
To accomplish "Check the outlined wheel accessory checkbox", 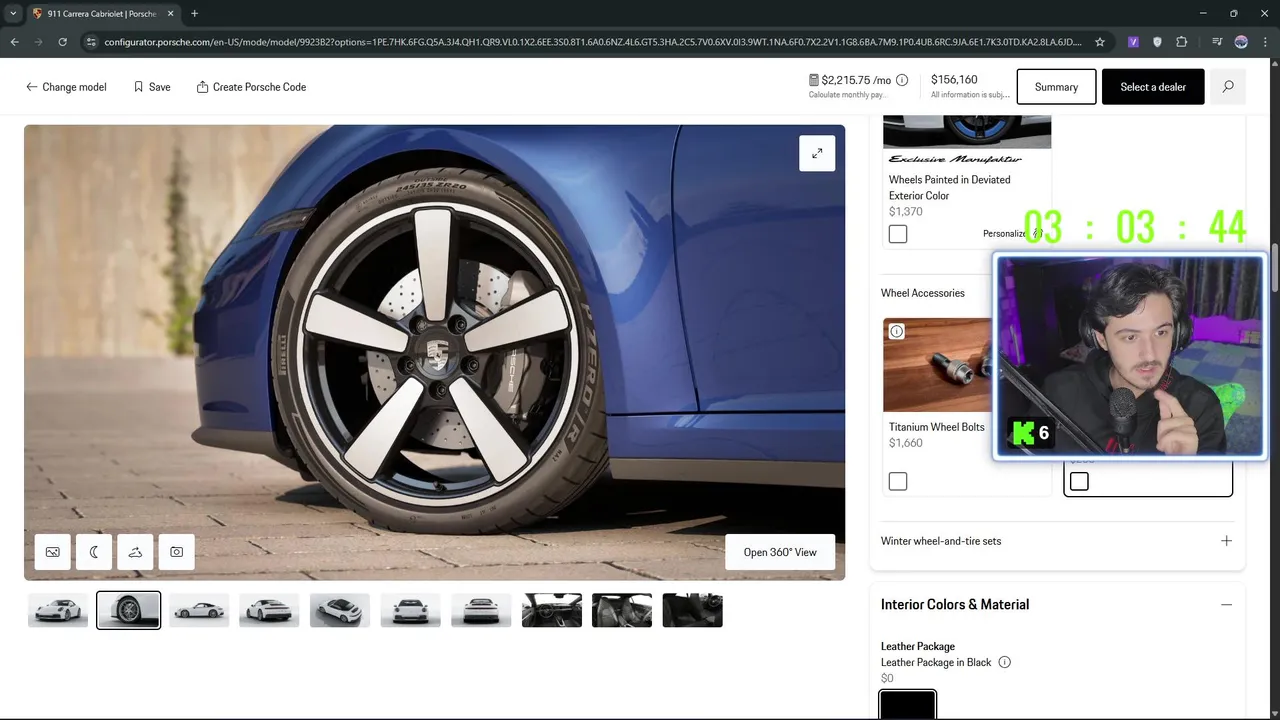I will coord(1079,482).
